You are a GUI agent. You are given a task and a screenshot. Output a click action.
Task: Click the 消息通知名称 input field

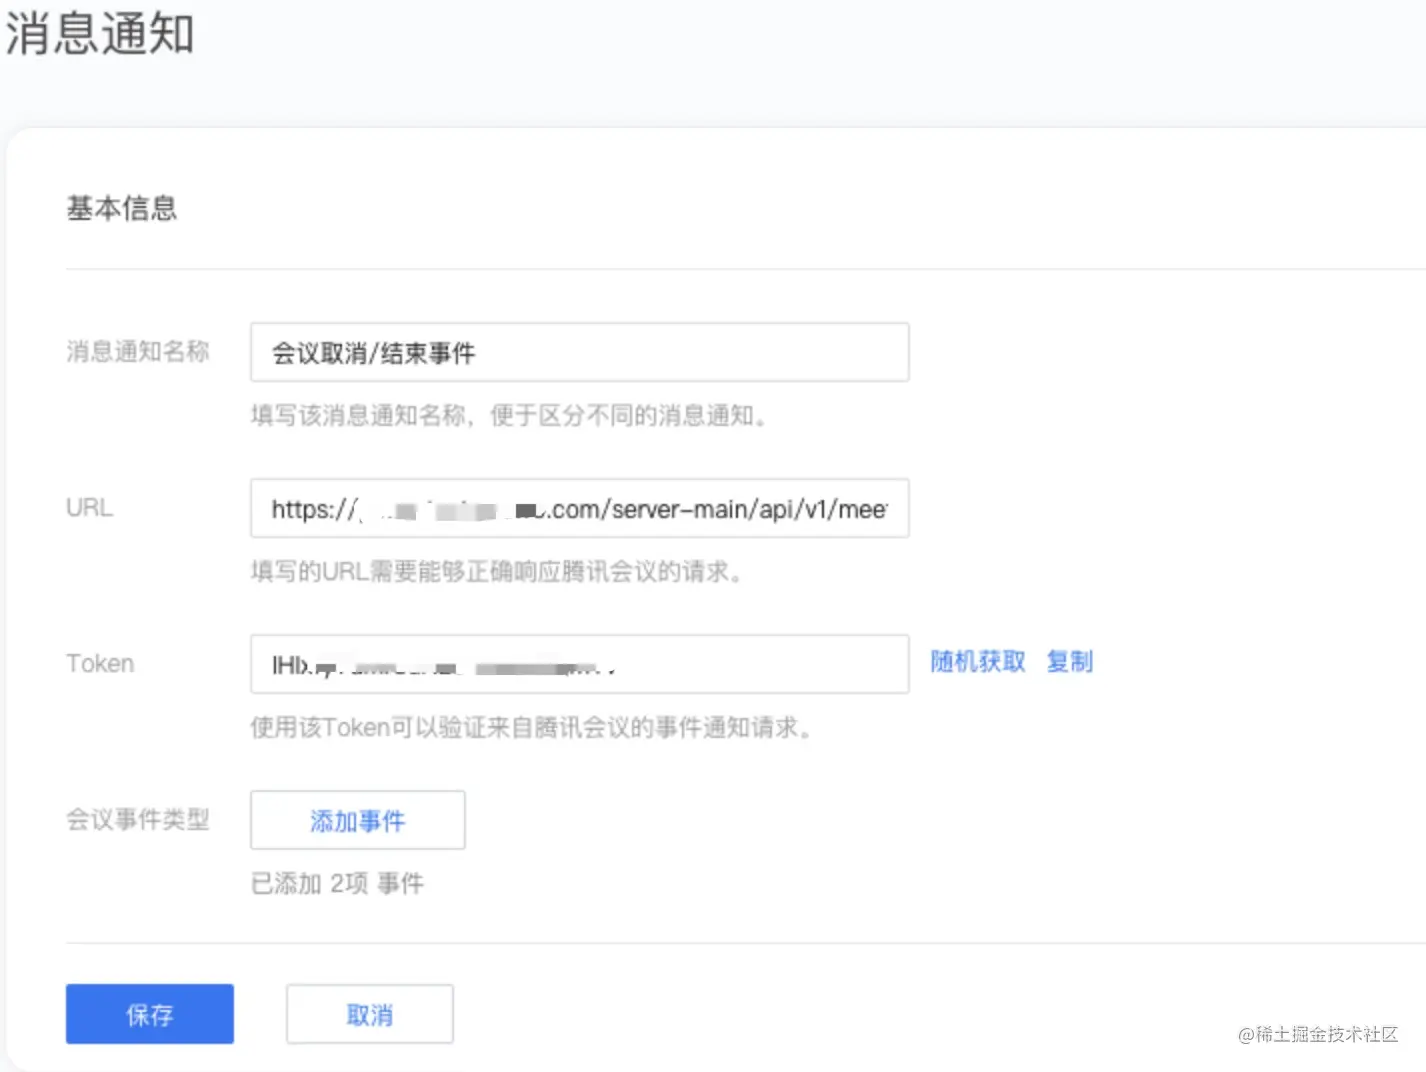tap(579, 352)
